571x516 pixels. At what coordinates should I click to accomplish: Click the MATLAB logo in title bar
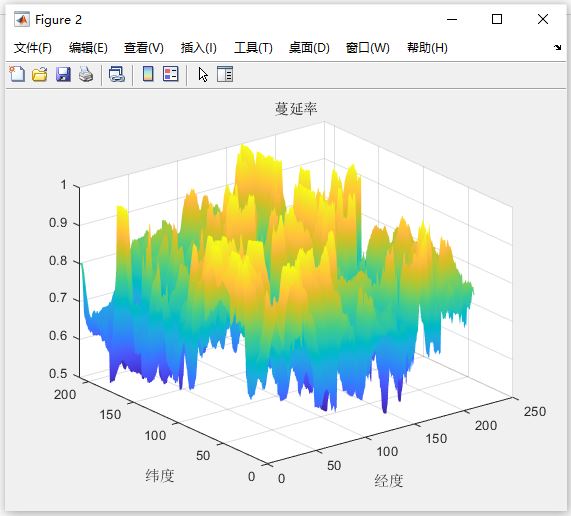tap(21, 19)
